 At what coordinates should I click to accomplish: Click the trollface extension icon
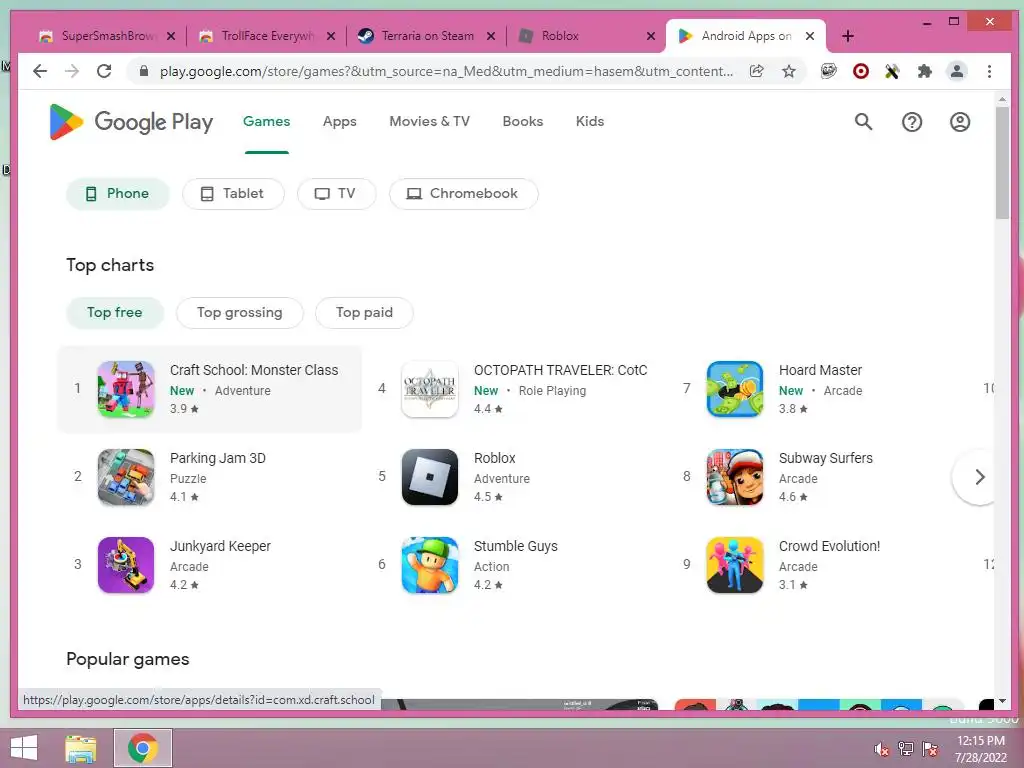point(829,71)
